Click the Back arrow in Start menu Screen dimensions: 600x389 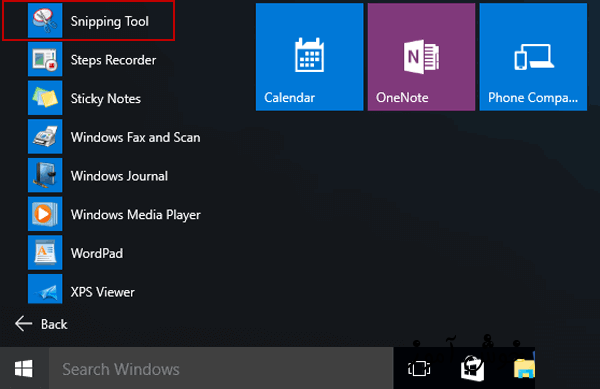pyautogui.click(x=24, y=324)
